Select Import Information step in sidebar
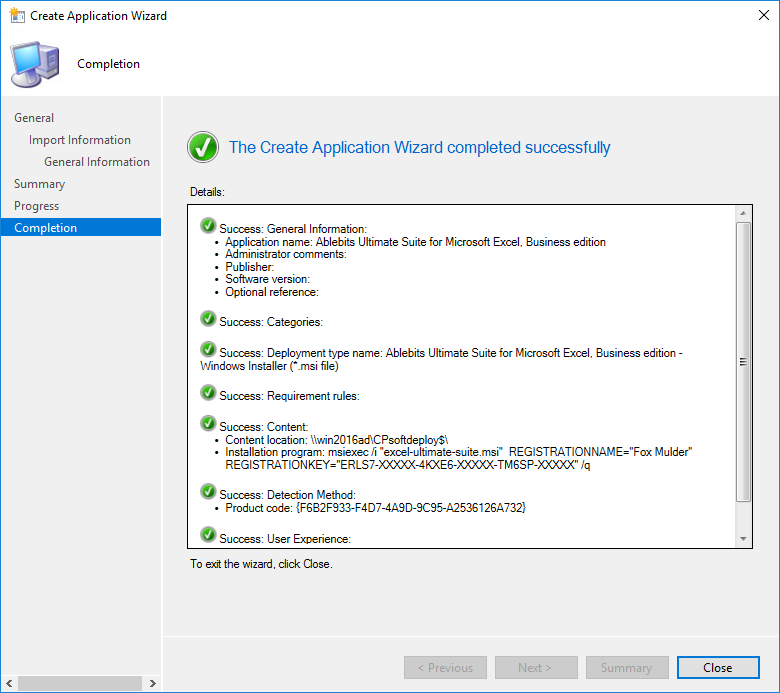Screen dimensions: 780x693 point(80,140)
